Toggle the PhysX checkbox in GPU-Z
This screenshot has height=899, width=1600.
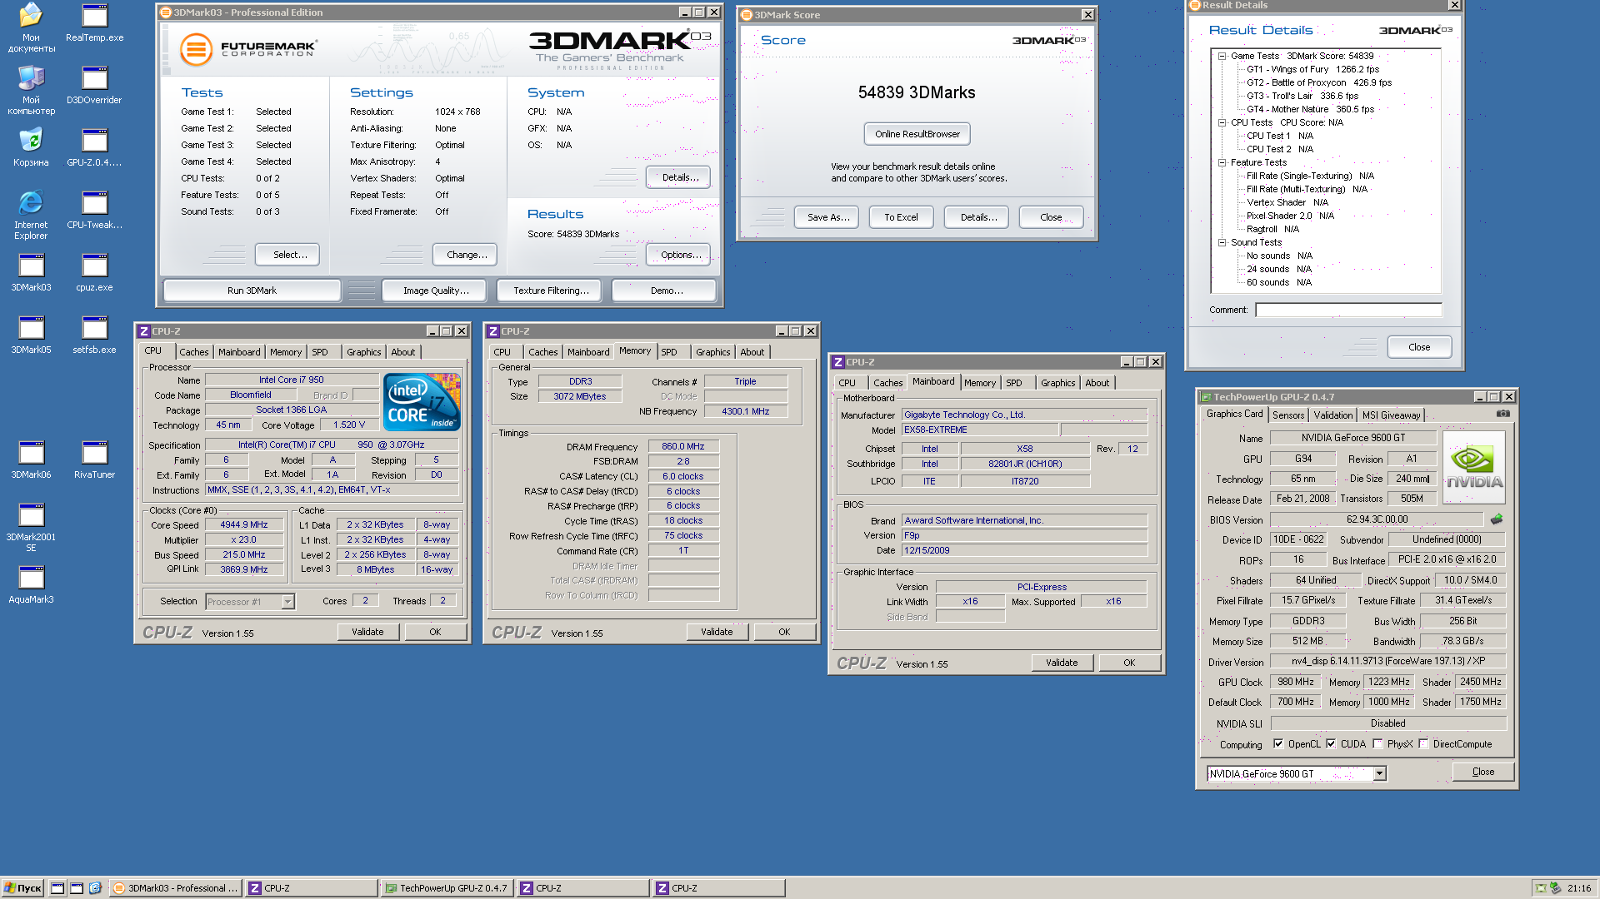[1378, 744]
